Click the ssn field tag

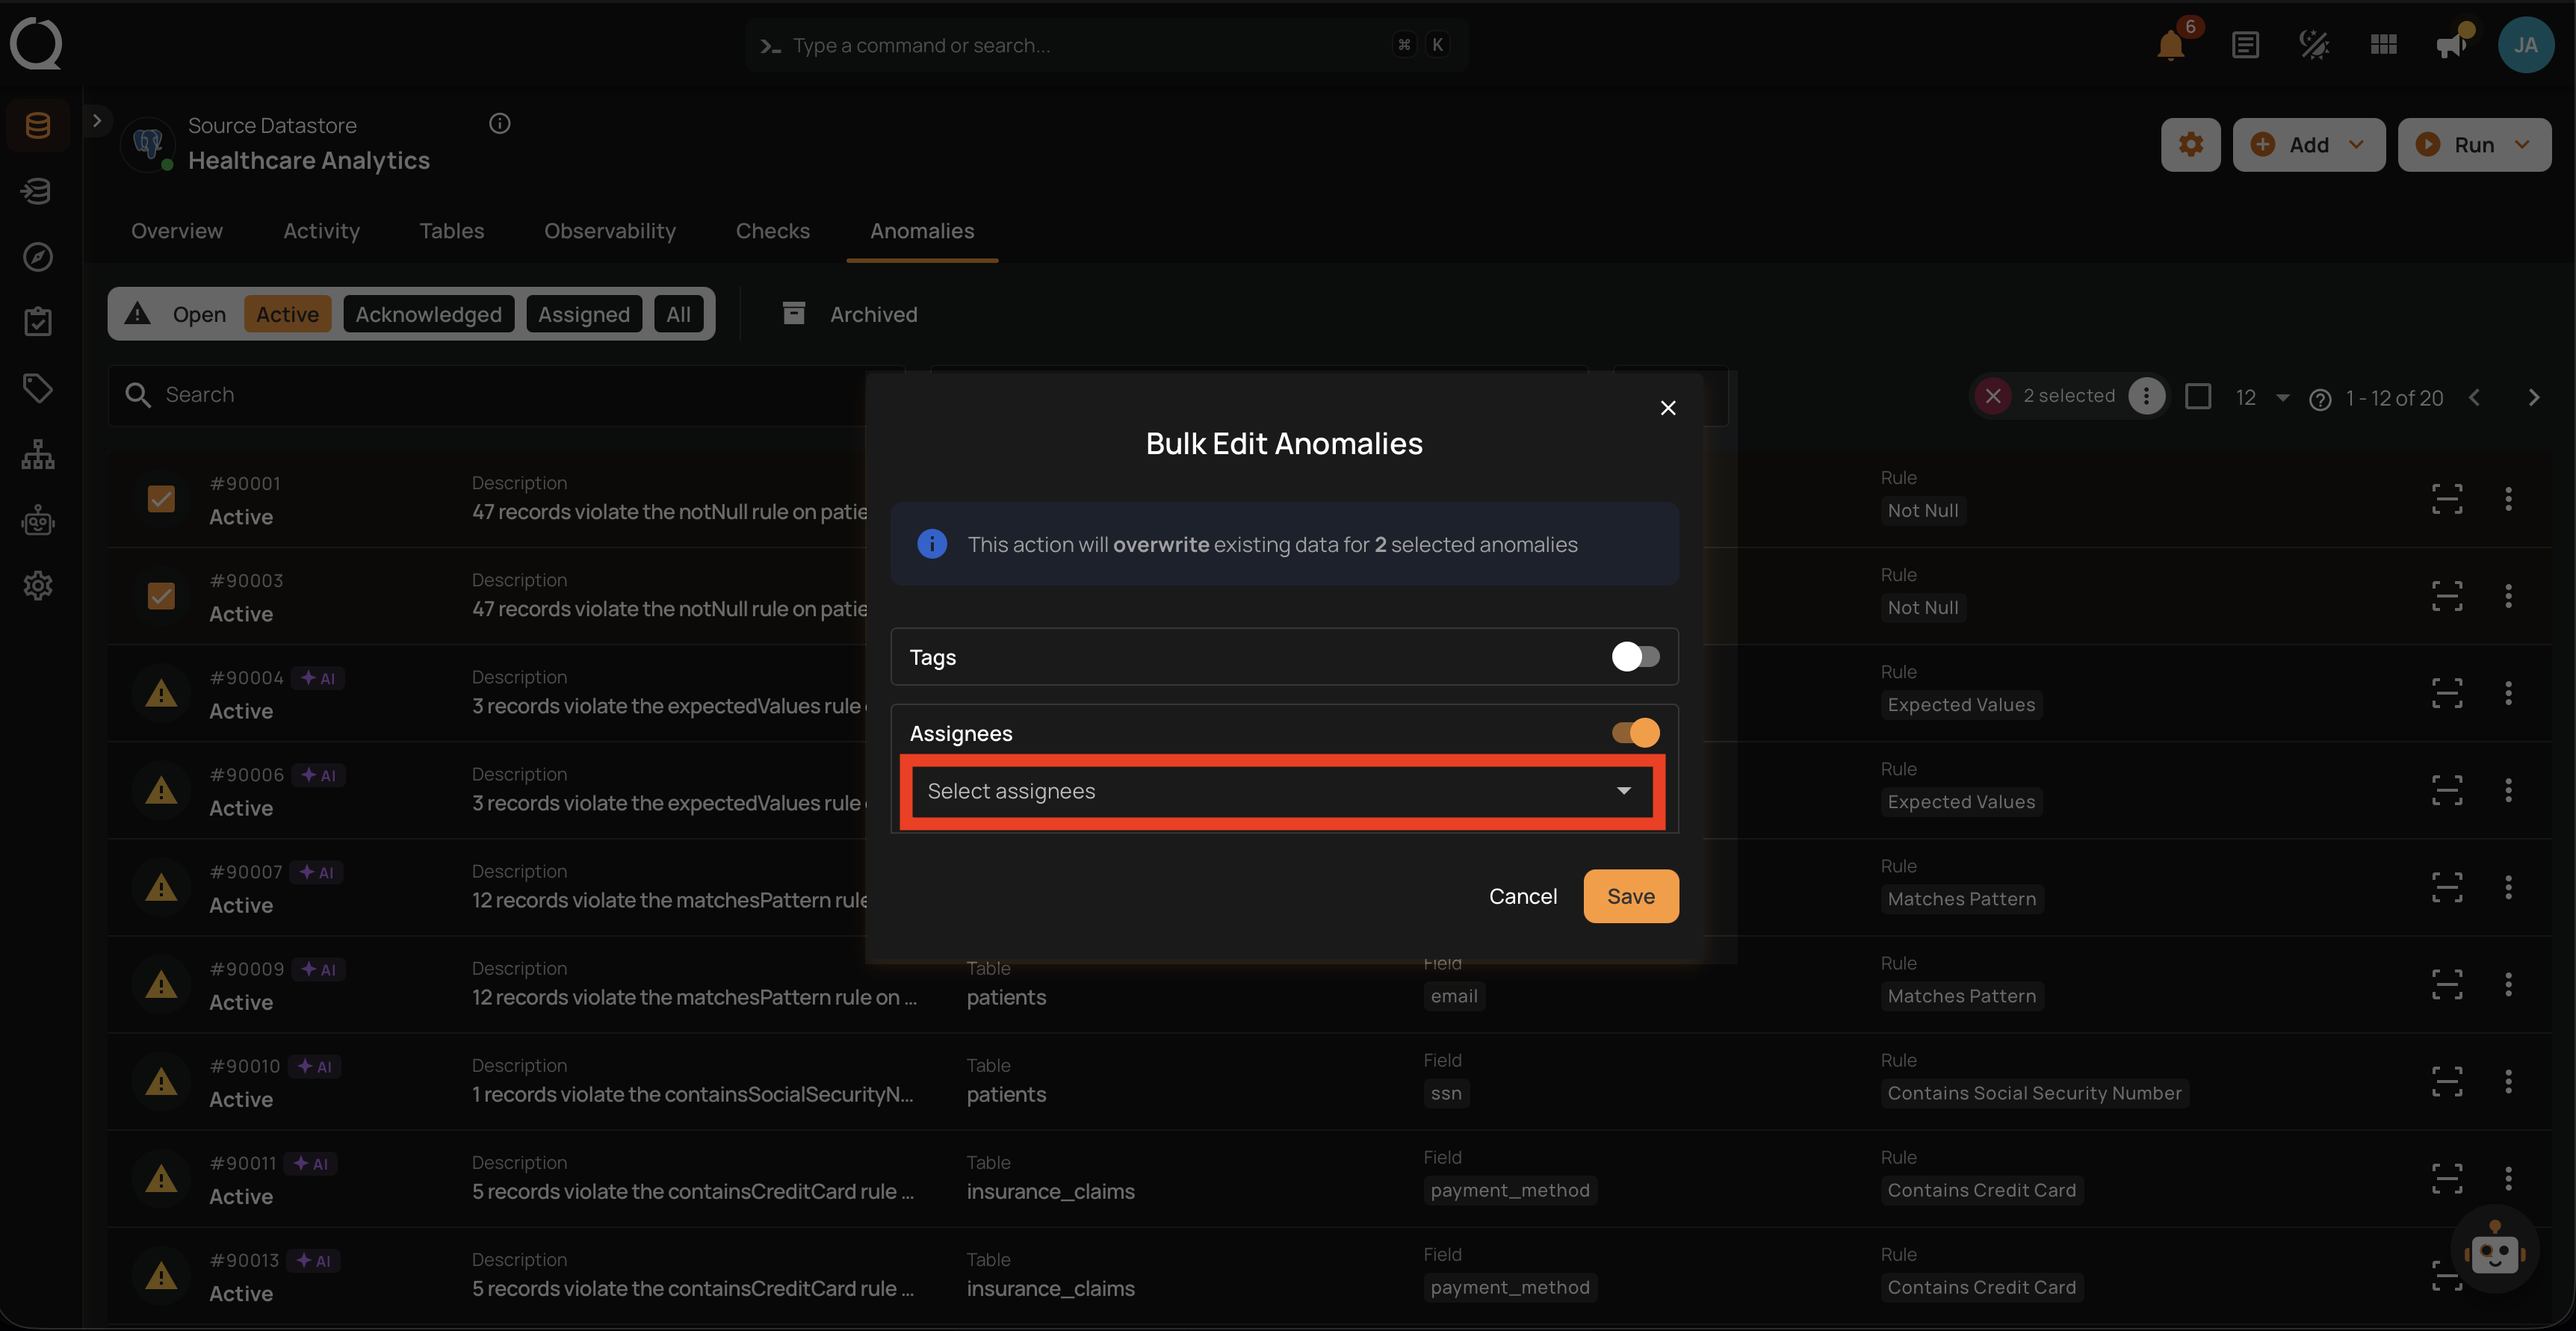pos(1446,1093)
